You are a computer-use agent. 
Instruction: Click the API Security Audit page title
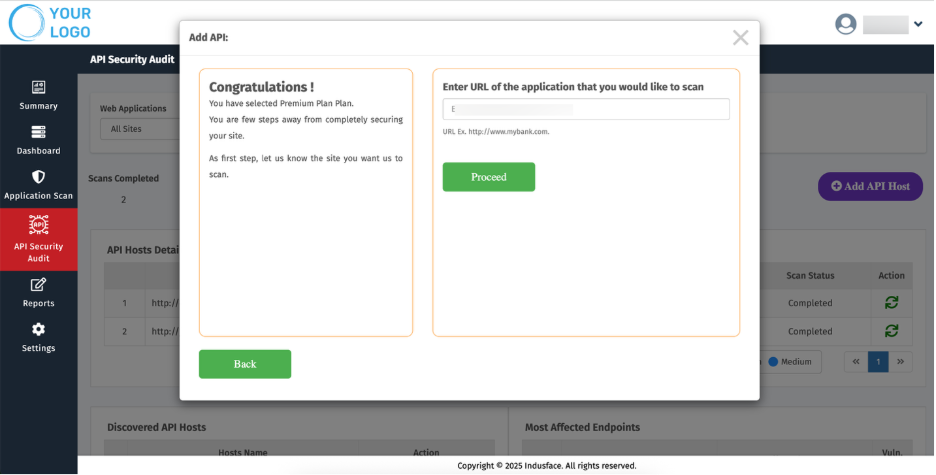pyautogui.click(x=132, y=59)
